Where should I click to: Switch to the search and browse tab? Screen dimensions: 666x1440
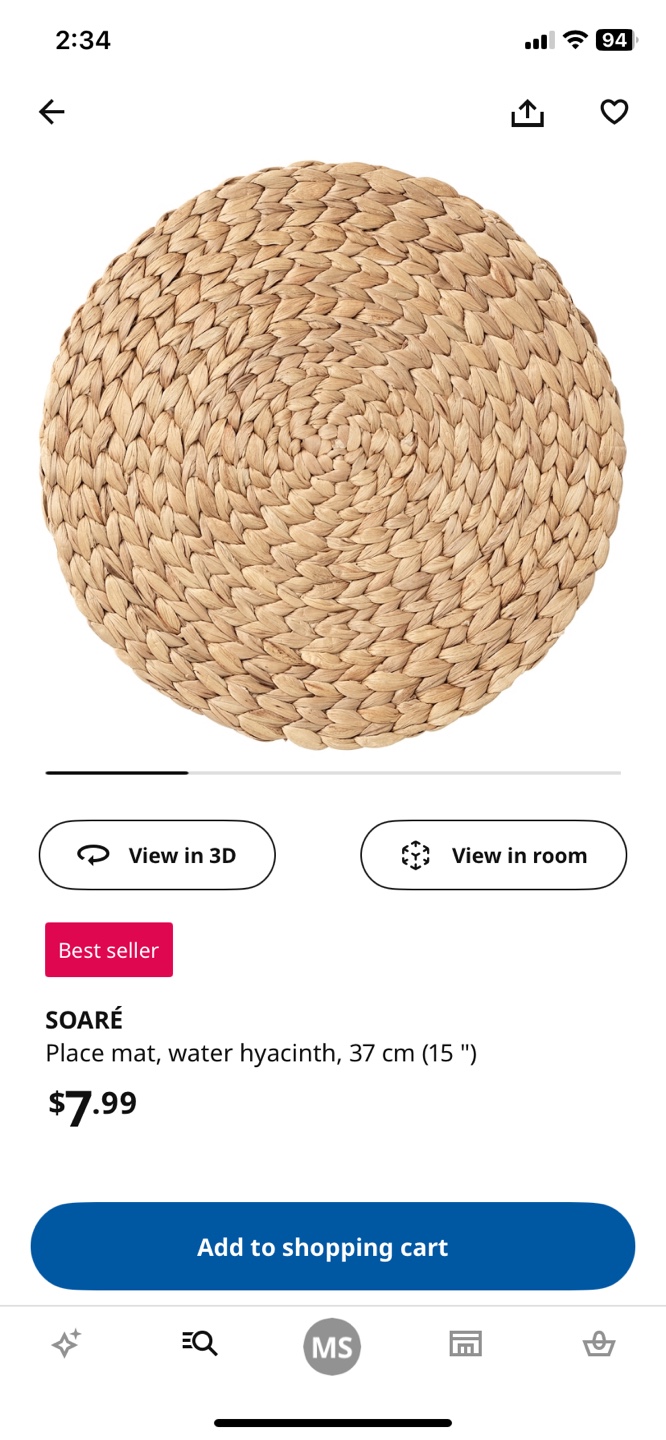pos(199,1343)
